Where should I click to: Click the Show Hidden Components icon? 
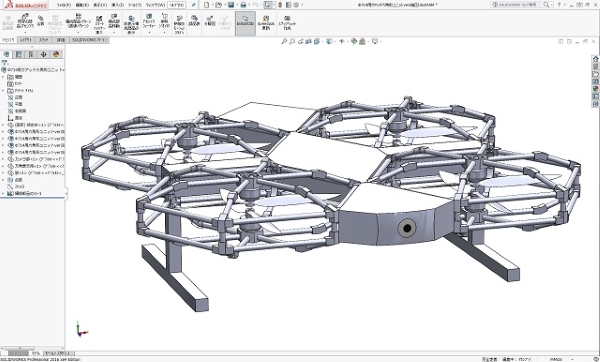click(x=131, y=18)
